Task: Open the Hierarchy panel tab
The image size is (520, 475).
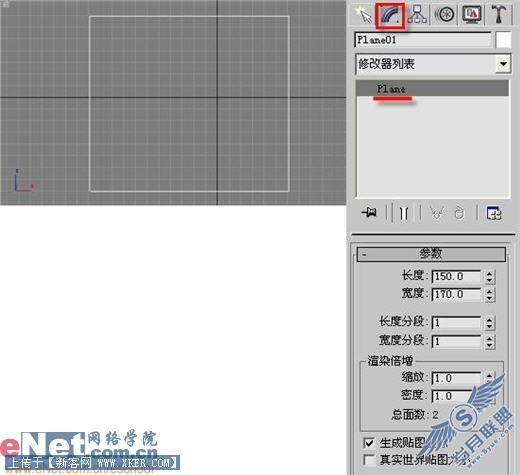Action: 417,14
